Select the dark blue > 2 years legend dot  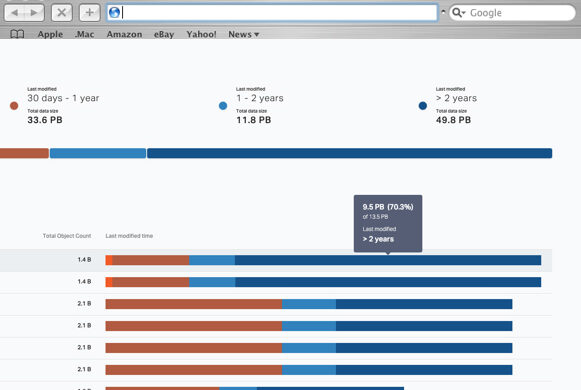[423, 106]
